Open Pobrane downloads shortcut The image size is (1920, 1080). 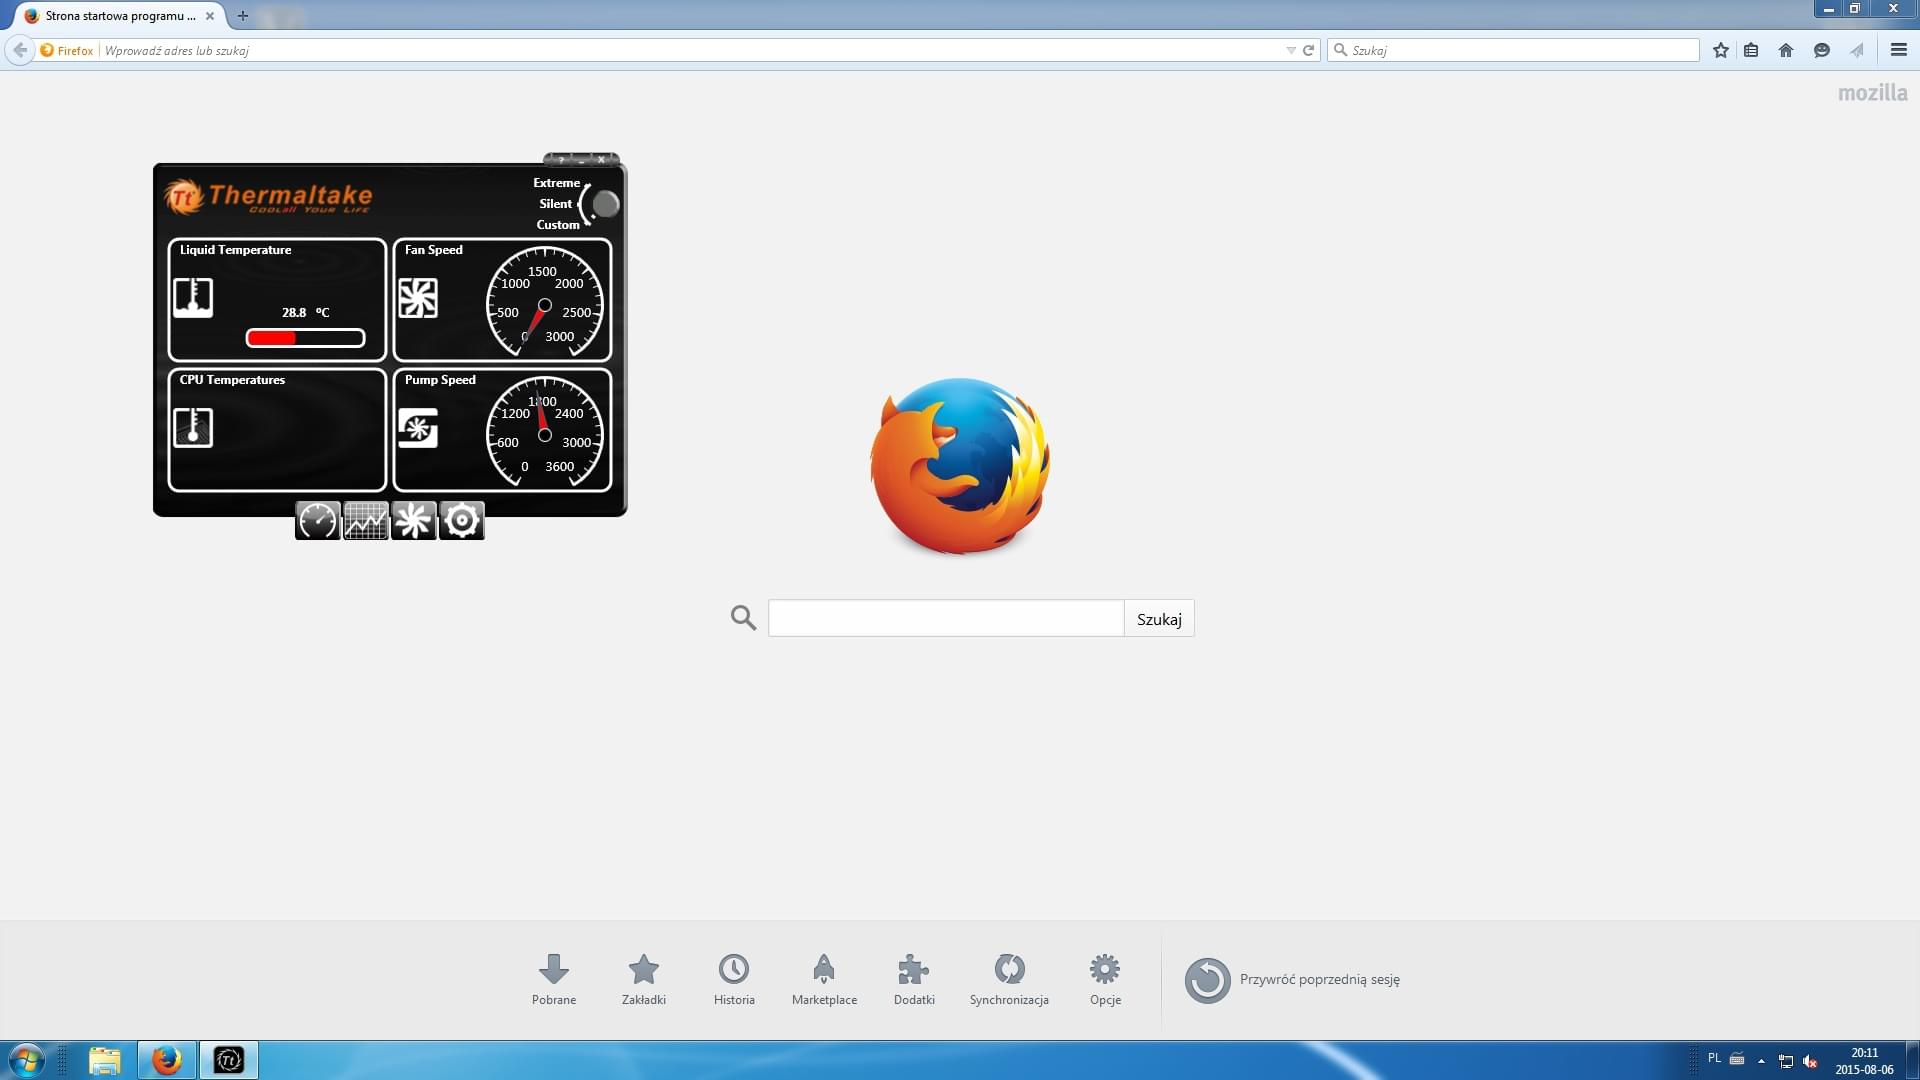coord(554,979)
